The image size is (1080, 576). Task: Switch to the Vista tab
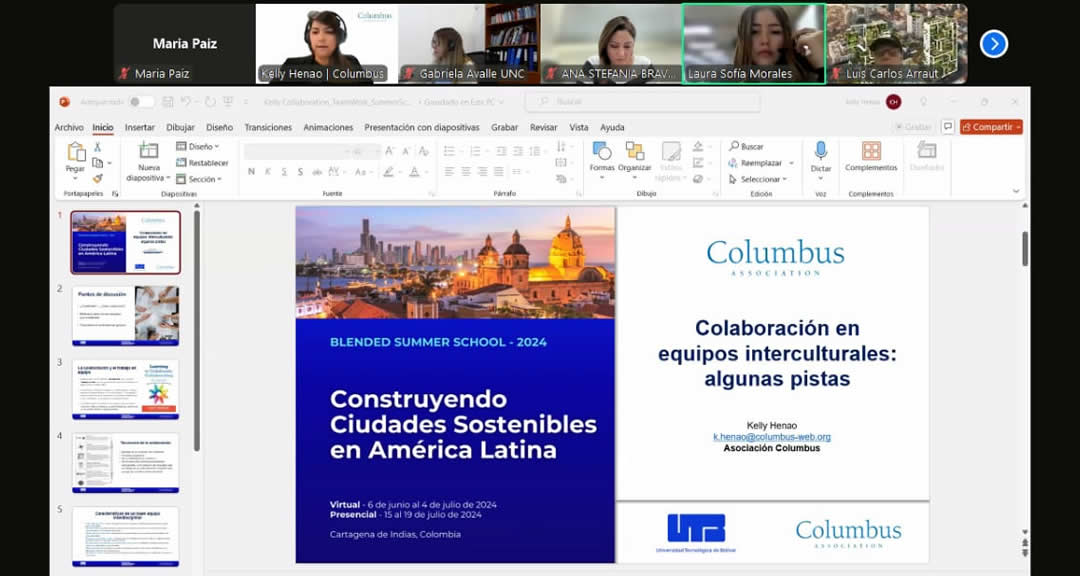579,127
